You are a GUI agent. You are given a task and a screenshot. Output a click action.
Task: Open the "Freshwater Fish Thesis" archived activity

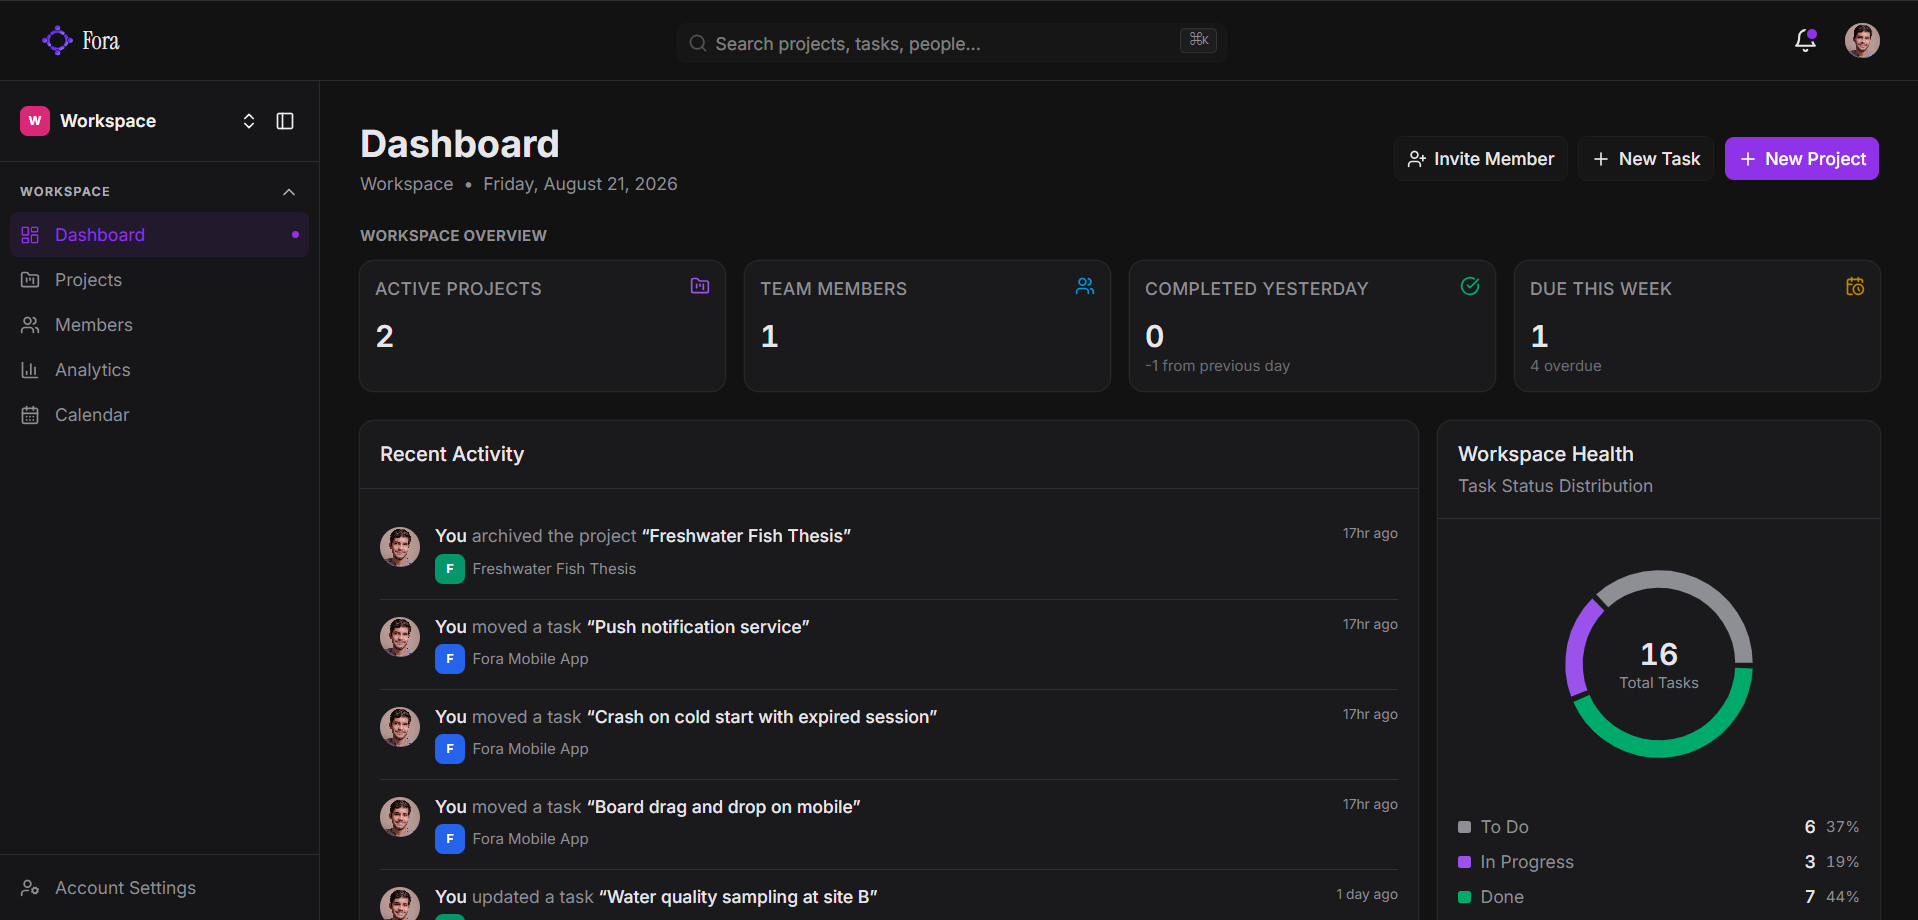pyautogui.click(x=889, y=553)
